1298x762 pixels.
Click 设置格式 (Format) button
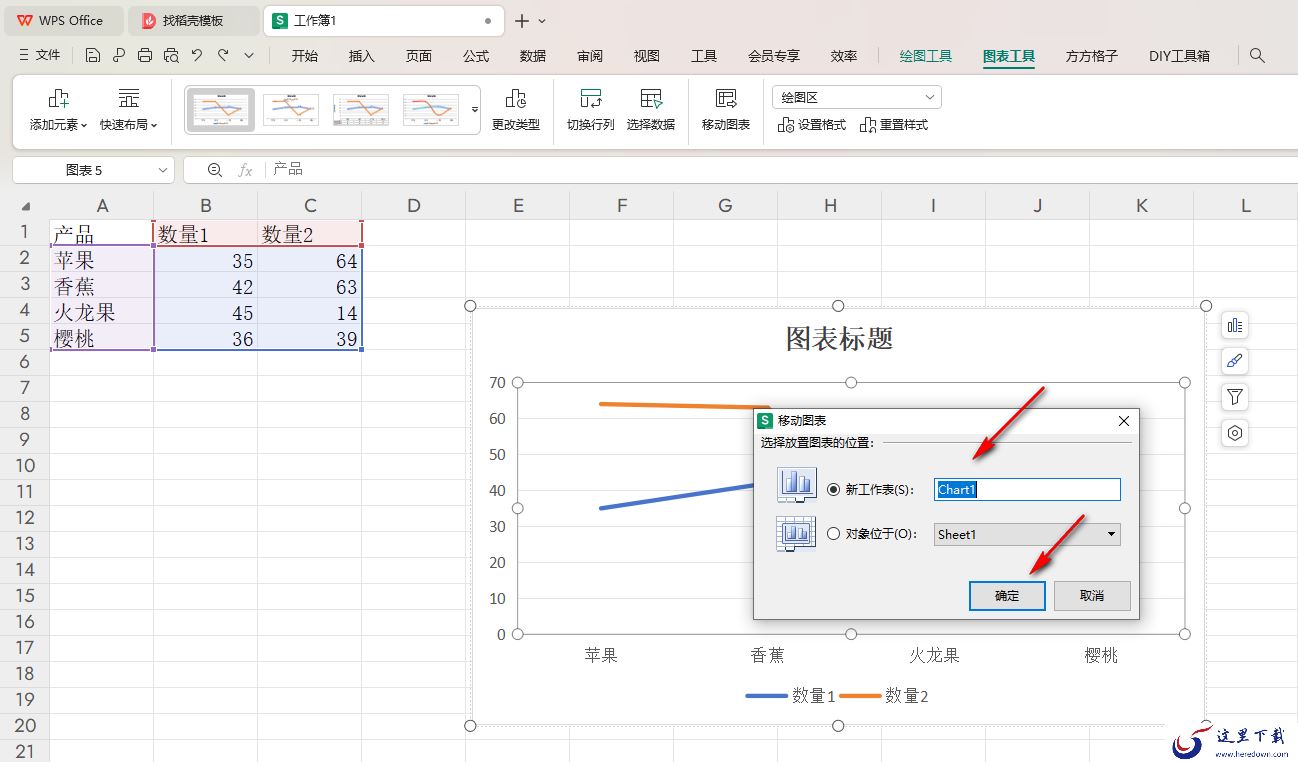(812, 125)
